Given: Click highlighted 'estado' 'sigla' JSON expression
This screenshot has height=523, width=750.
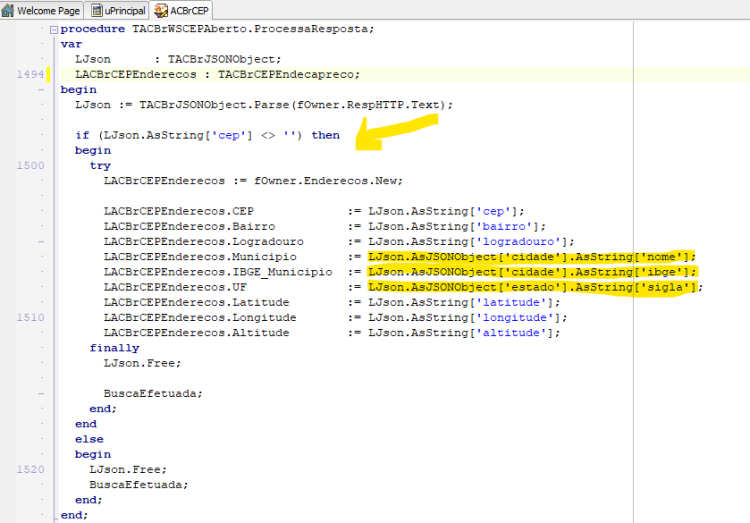Looking at the screenshot, I should pos(531,288).
